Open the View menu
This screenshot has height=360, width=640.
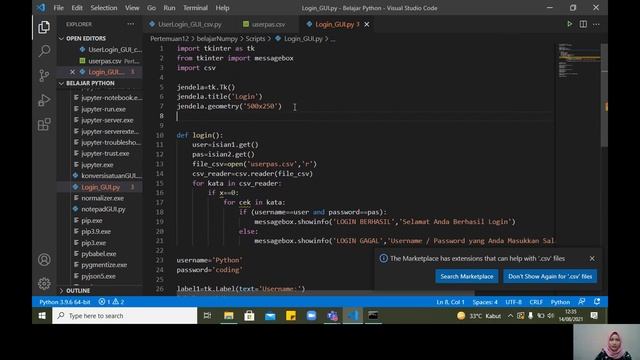click(x=132, y=8)
